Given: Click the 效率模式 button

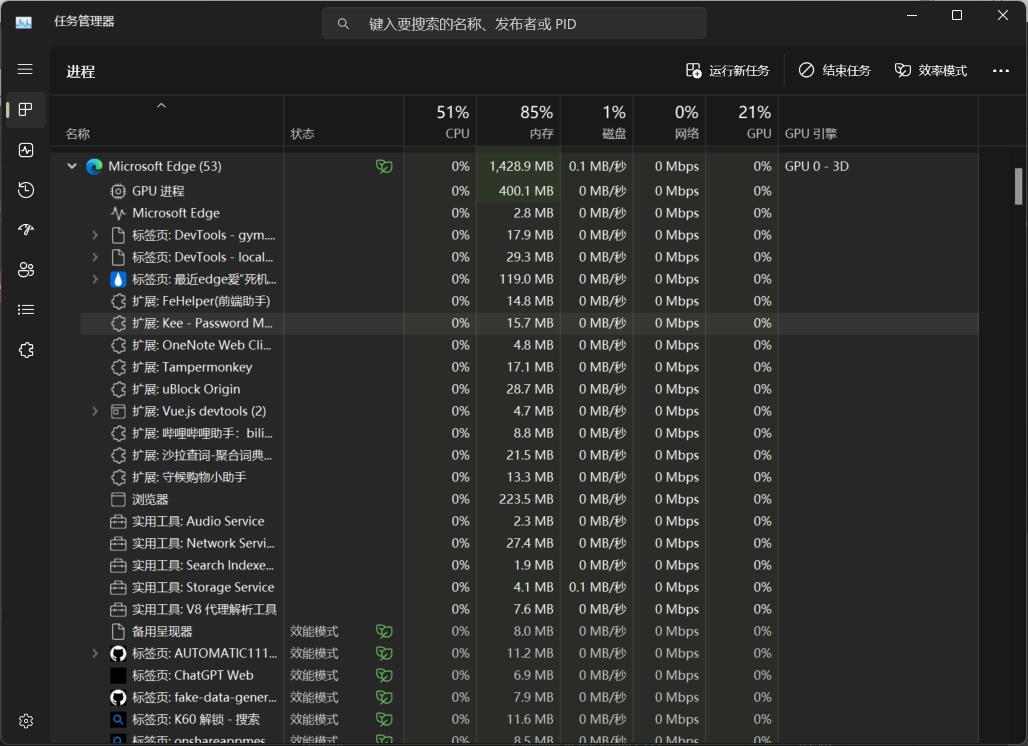Looking at the screenshot, I should (x=931, y=71).
